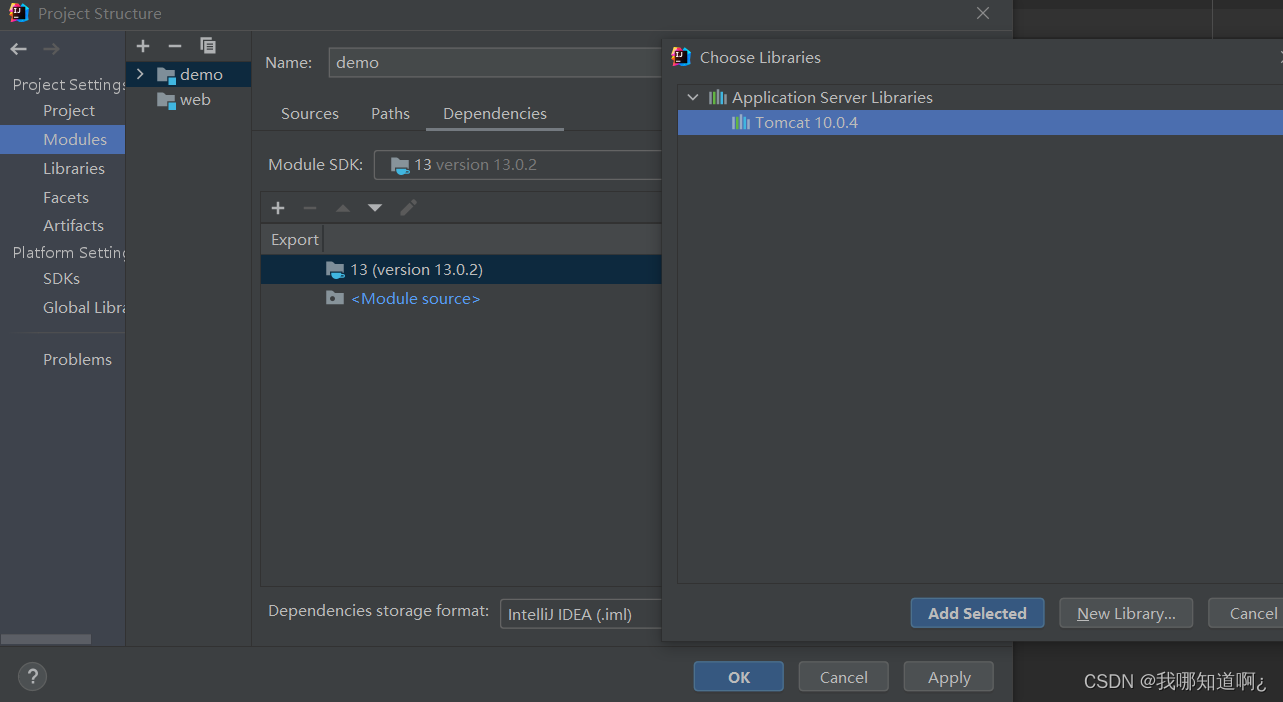Copy the selected module icon
1283x702 pixels.
pyautogui.click(x=208, y=46)
